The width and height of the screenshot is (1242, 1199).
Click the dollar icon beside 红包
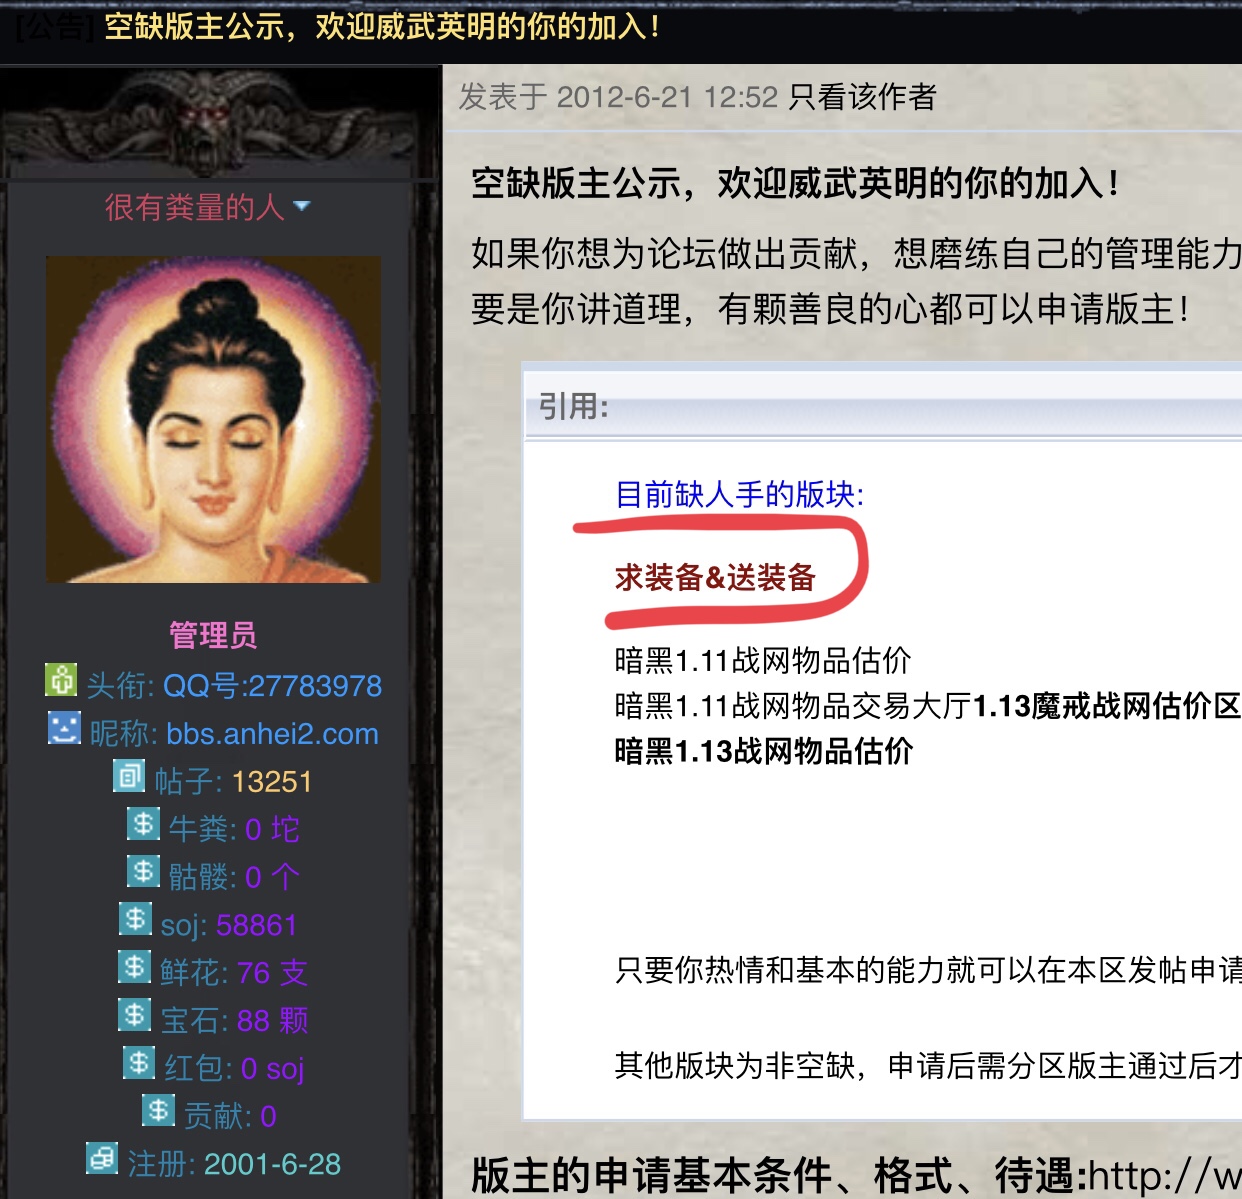tap(139, 1062)
